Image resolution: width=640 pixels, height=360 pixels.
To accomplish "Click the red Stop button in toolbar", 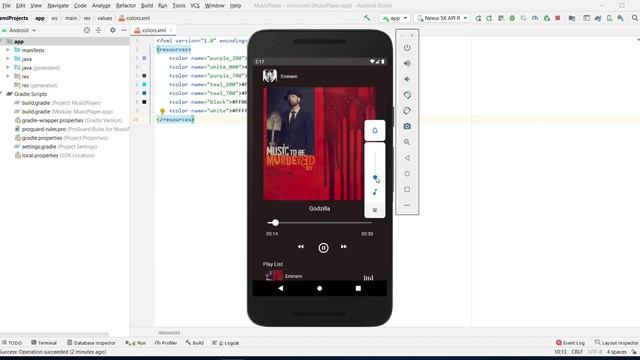I will pyautogui.click(x=558, y=18).
